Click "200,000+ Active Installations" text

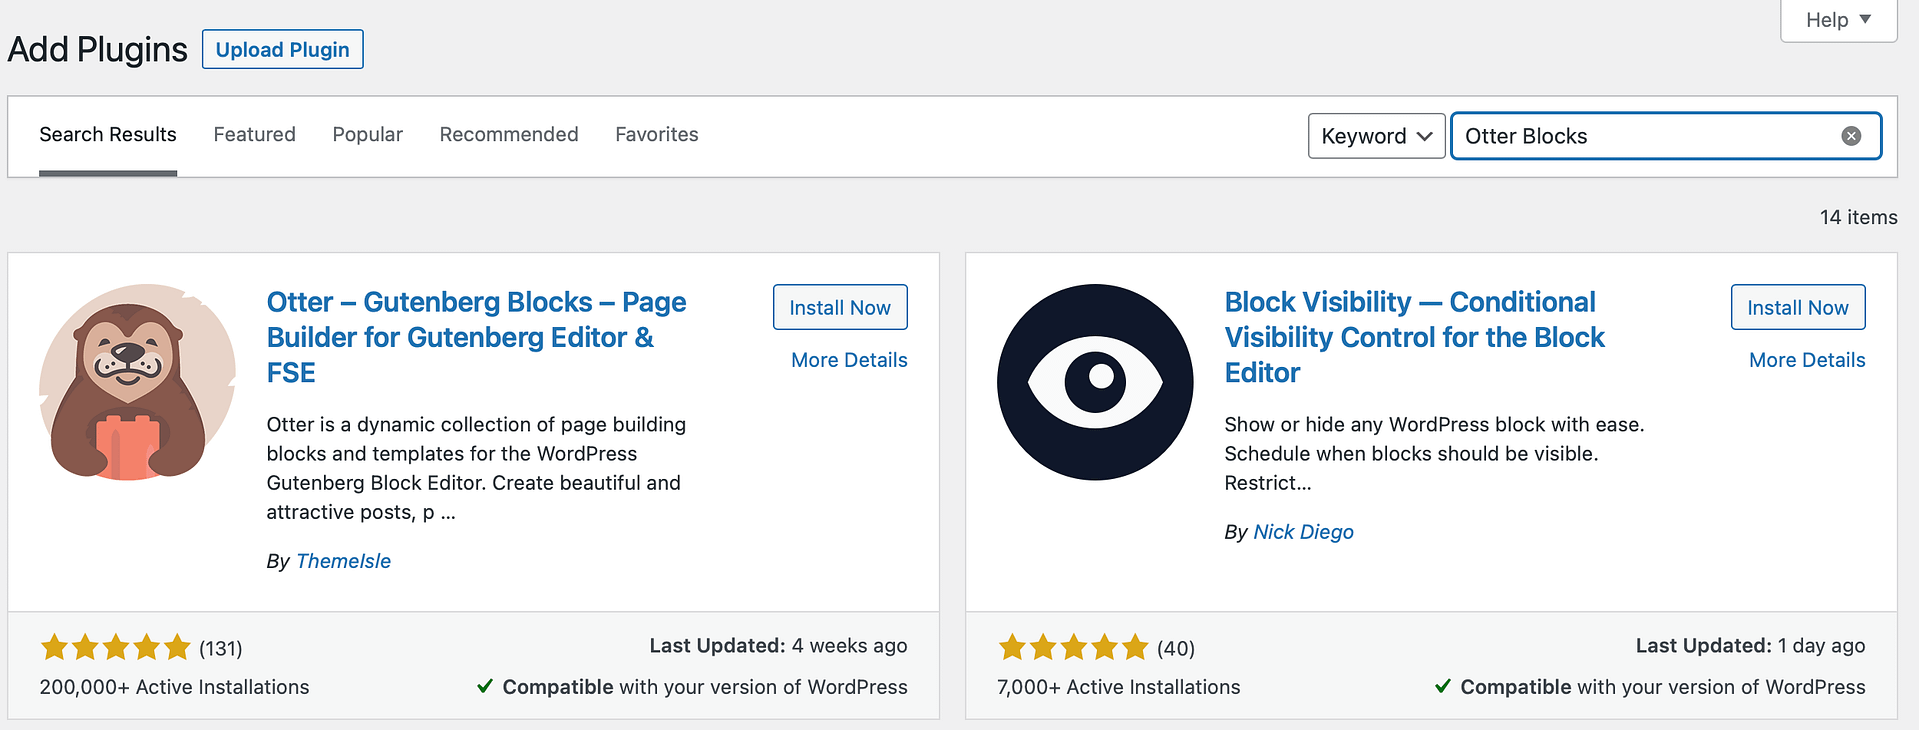coord(174,687)
